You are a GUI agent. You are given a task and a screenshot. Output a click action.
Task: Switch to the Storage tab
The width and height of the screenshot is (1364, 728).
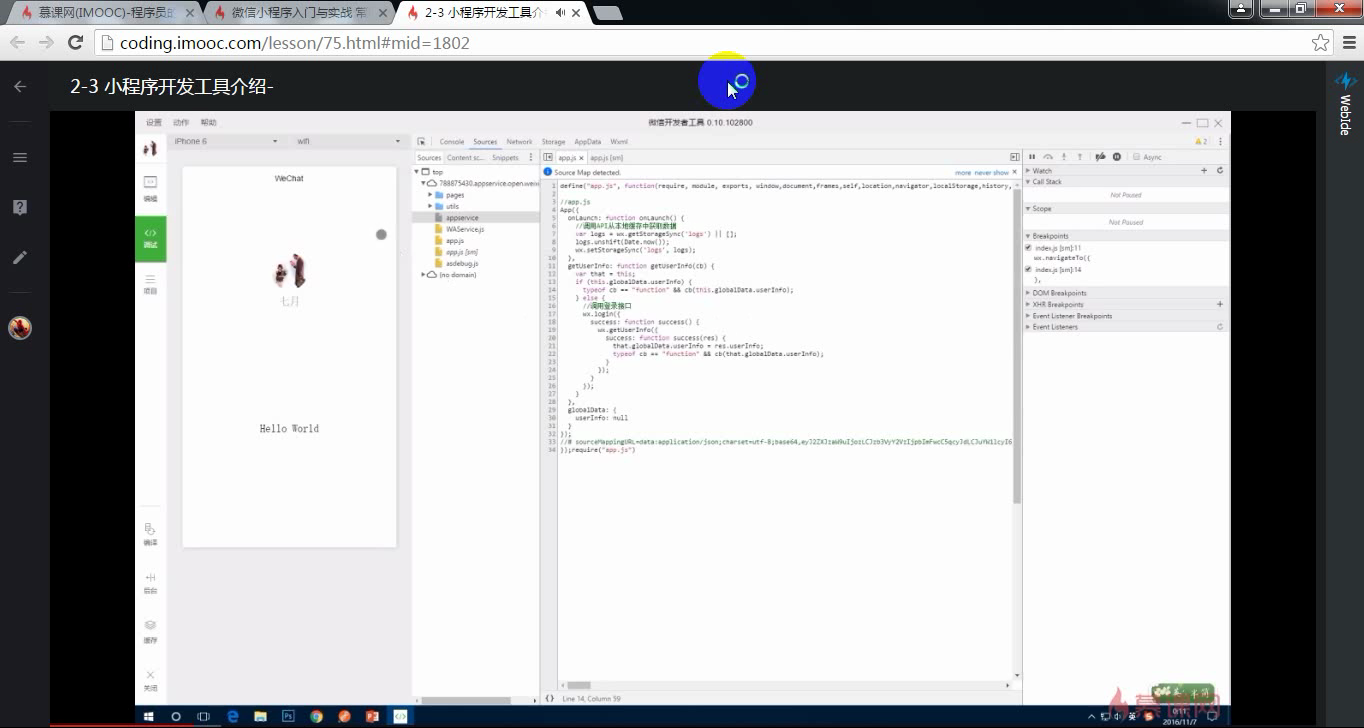pos(553,142)
